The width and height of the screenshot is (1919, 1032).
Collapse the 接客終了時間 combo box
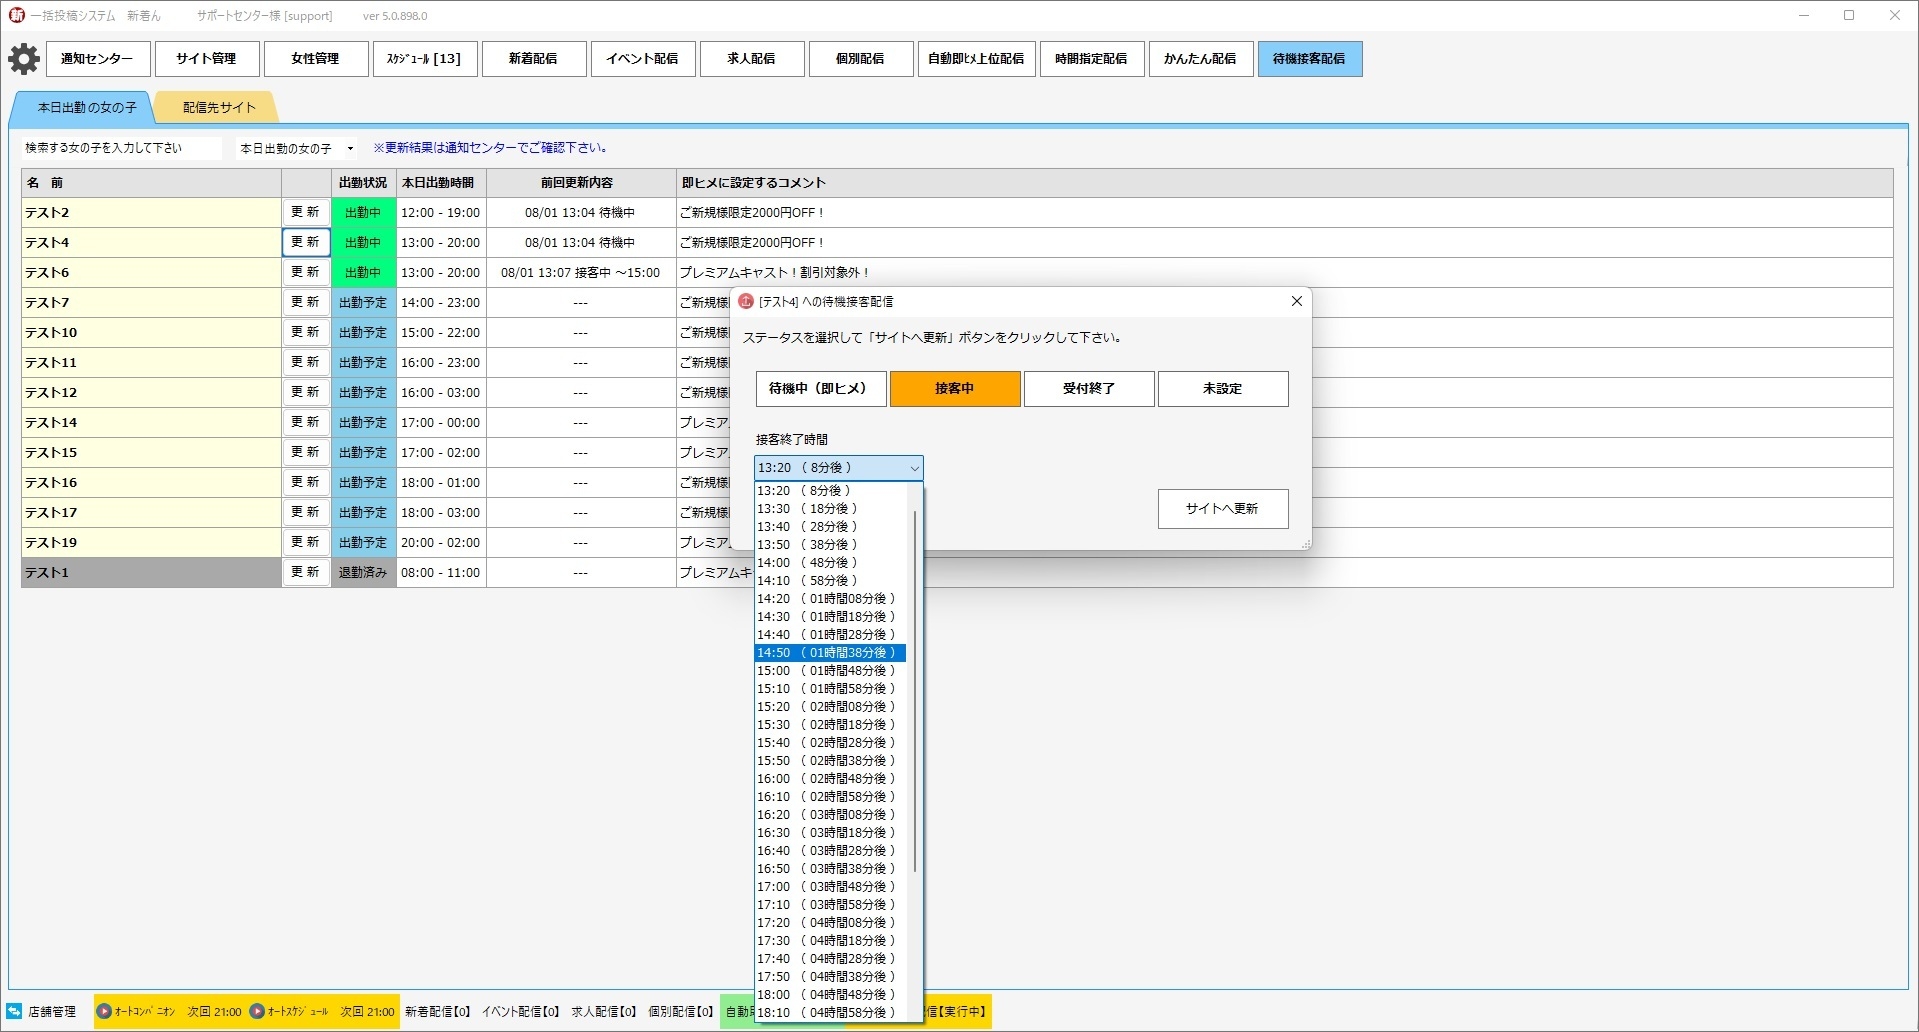pyautogui.click(x=913, y=468)
